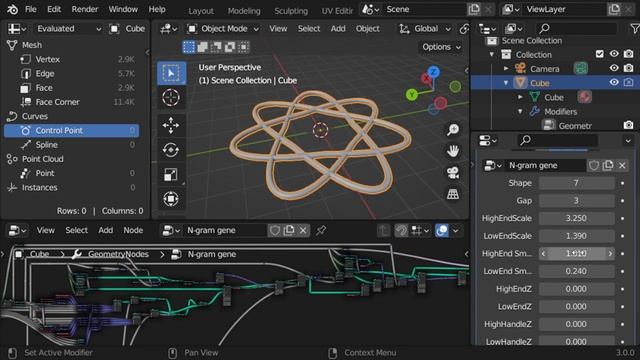Unlink the N-gram gene group in the modifier

click(622, 165)
